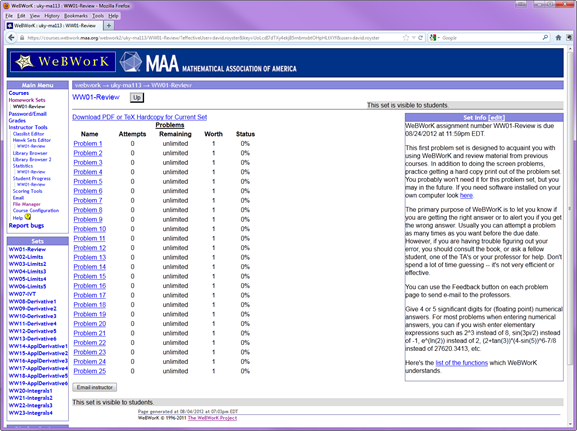This screenshot has width=577, height=431.
Task: Select WW02-Limits in Sets list
Action: tap(26, 257)
